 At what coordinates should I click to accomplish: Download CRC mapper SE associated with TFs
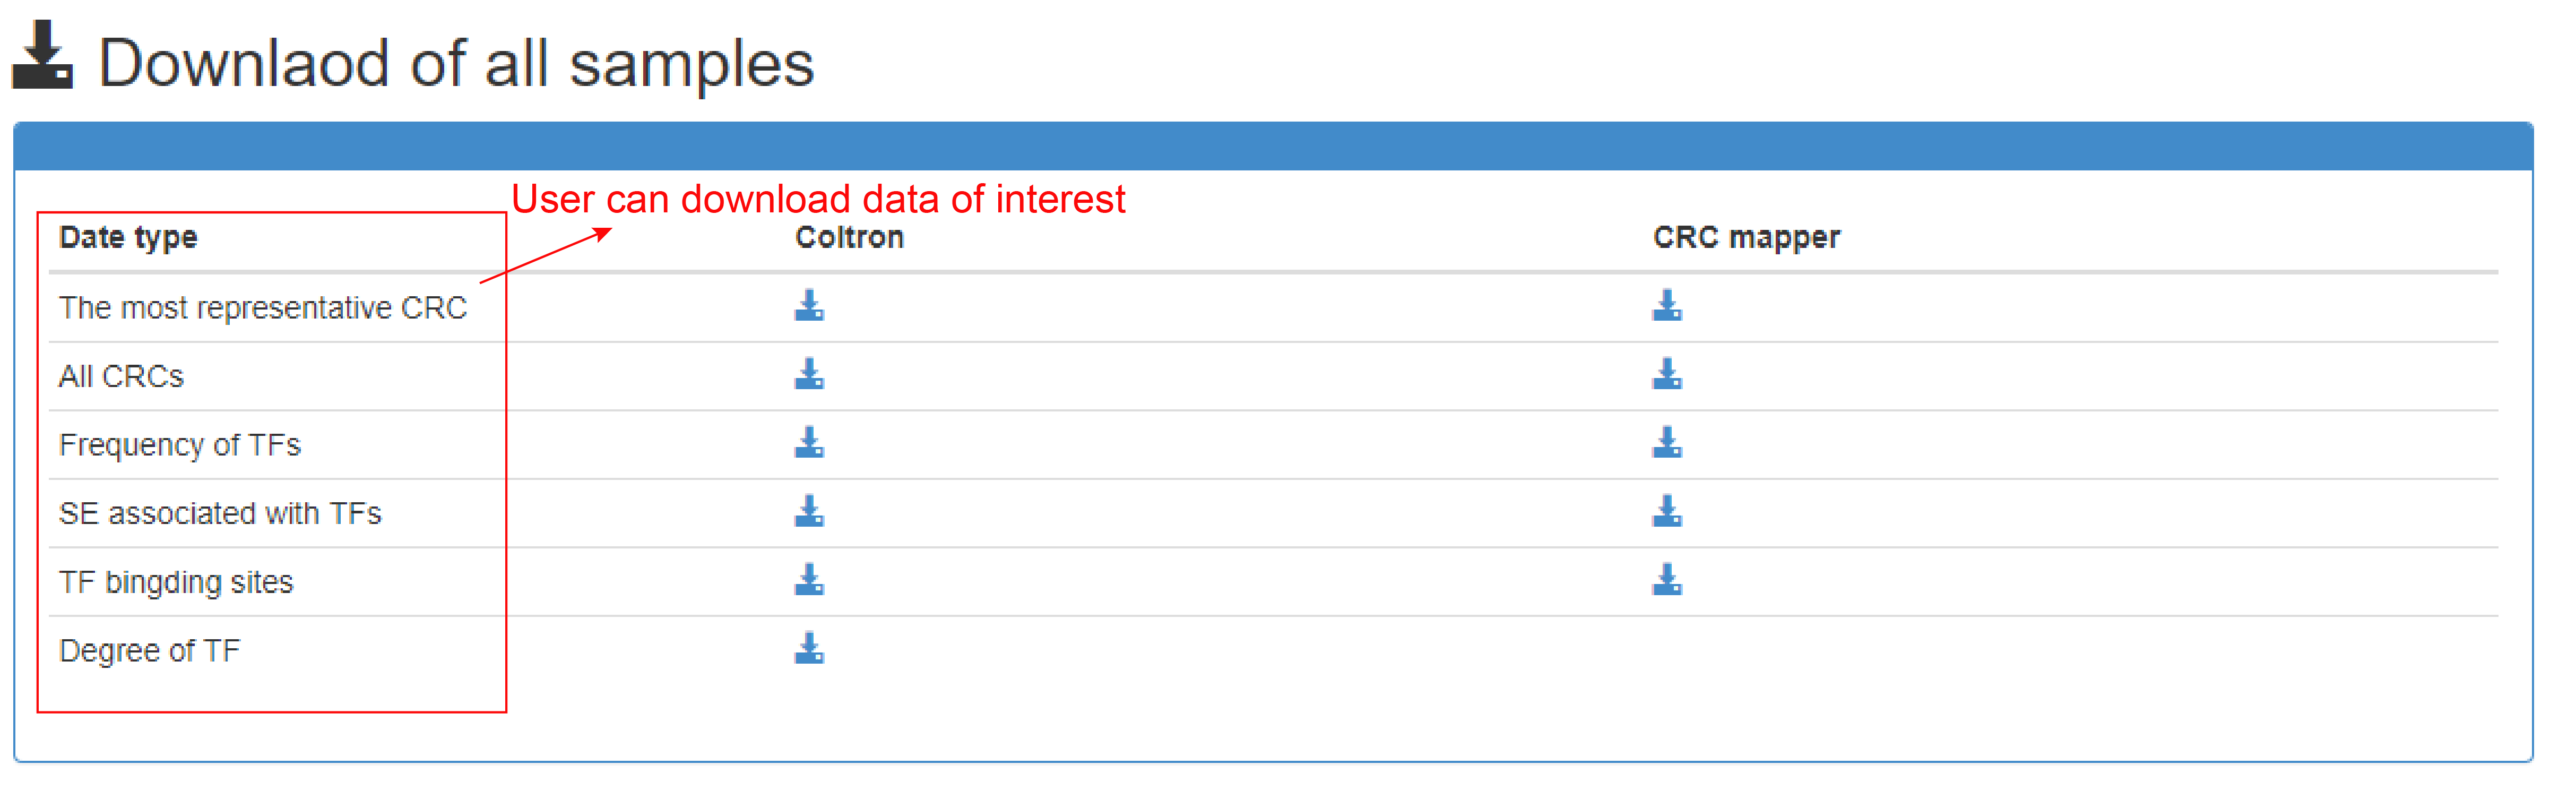[x=1667, y=511]
